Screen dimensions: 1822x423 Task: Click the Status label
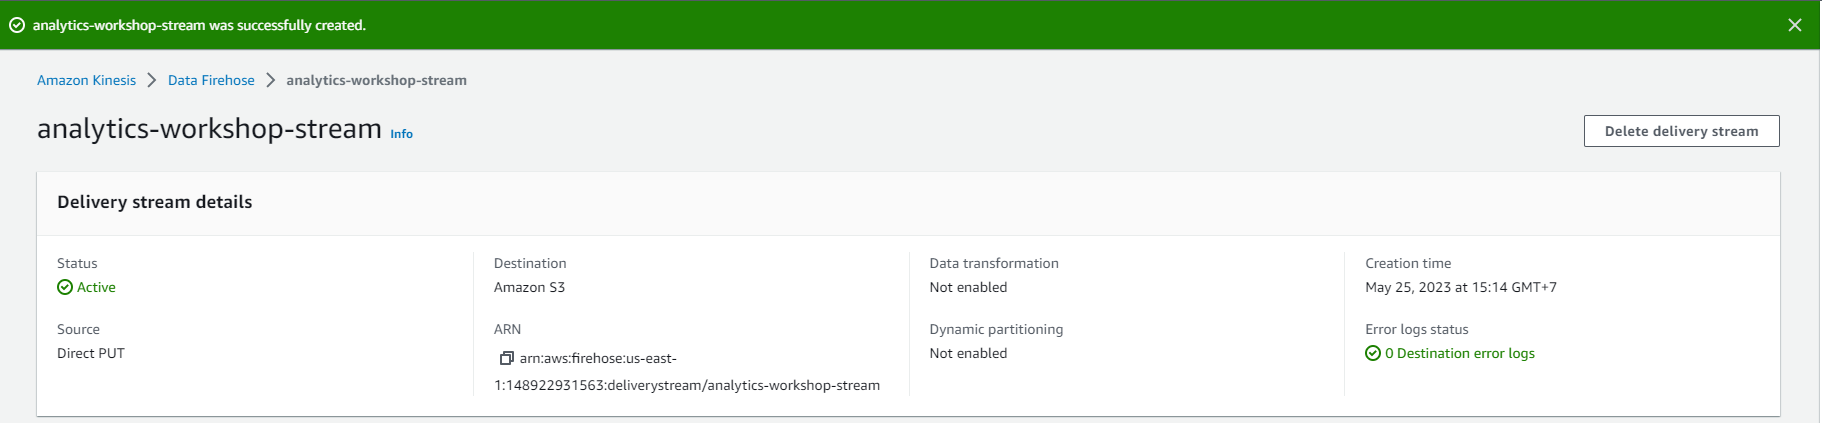[77, 263]
